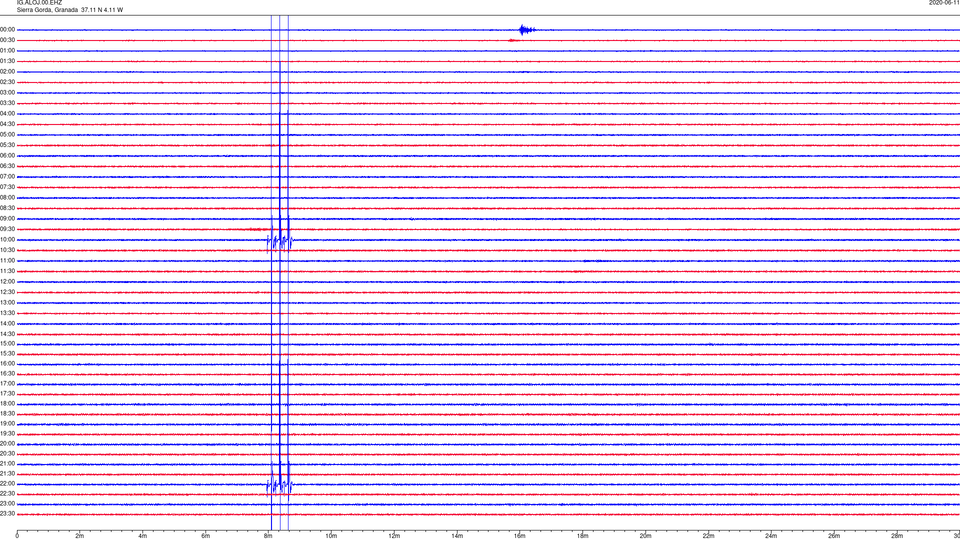
Task: Select the 17:30 trace time label
Action: point(7,394)
